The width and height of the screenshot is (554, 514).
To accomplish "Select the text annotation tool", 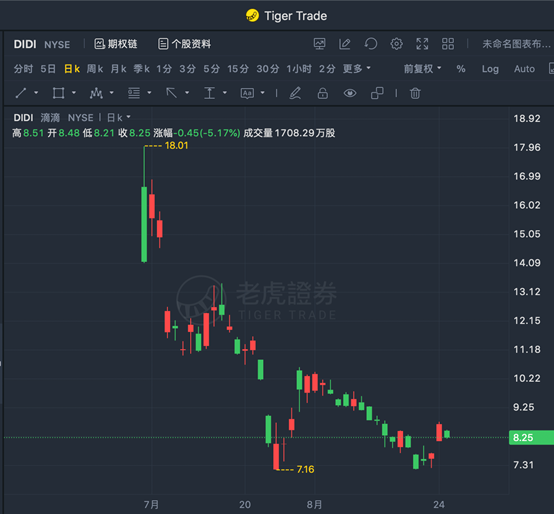I will coord(247,93).
